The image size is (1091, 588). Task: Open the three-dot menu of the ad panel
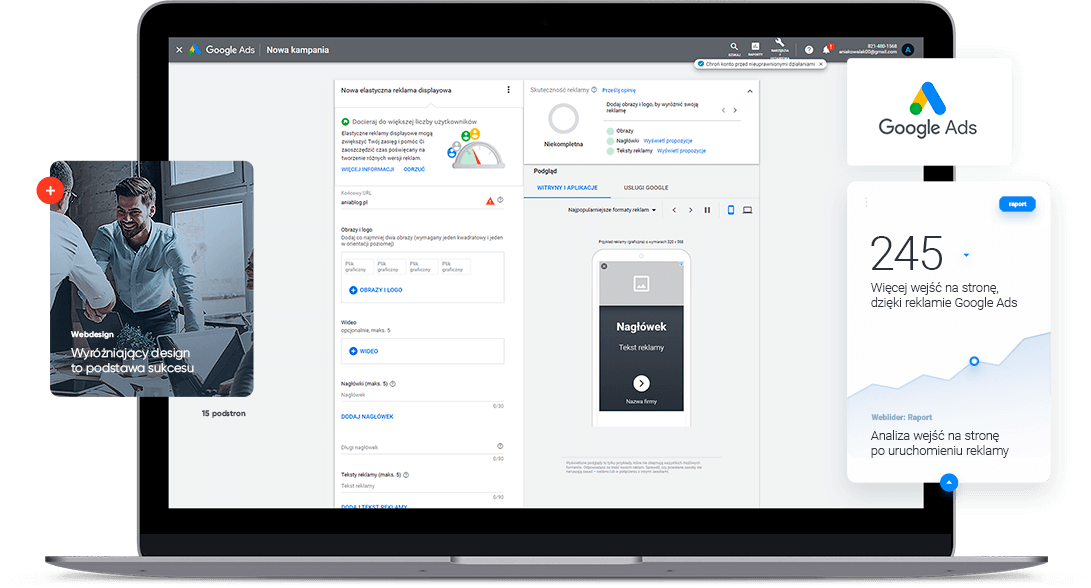tap(509, 90)
